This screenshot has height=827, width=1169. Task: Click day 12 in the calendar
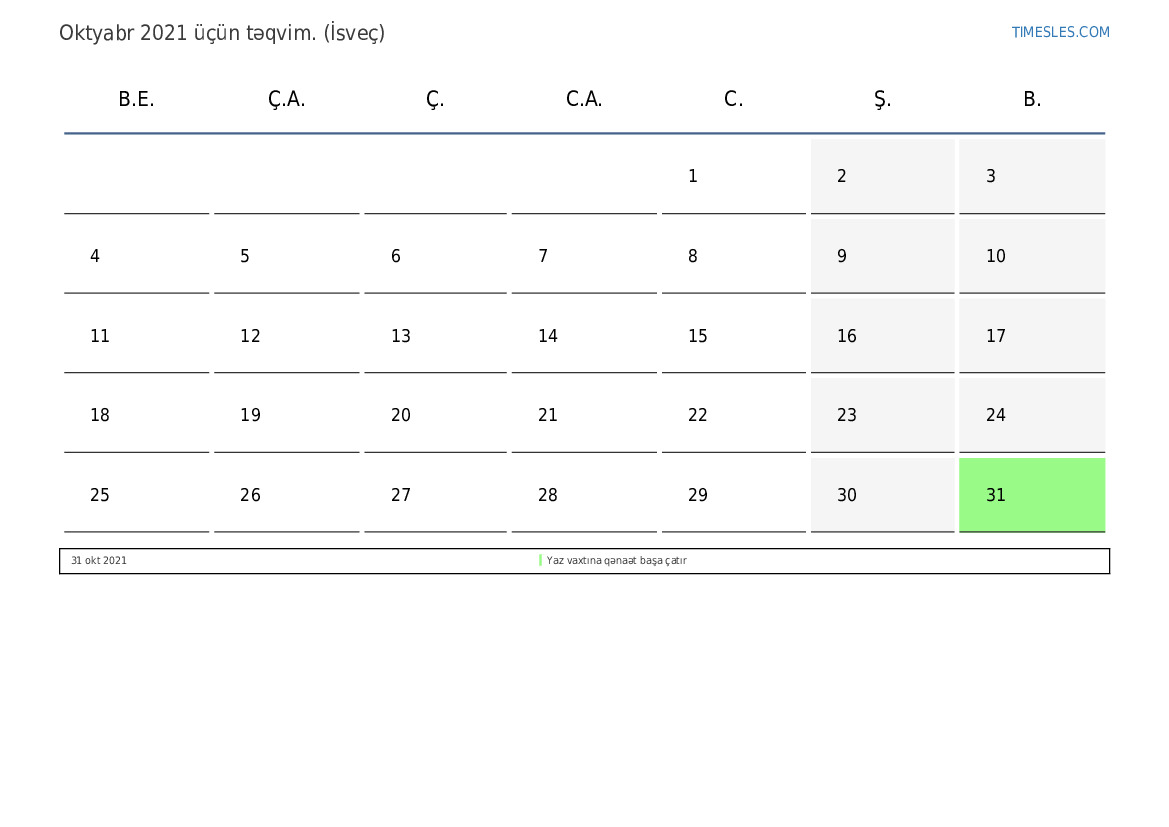tap(286, 336)
